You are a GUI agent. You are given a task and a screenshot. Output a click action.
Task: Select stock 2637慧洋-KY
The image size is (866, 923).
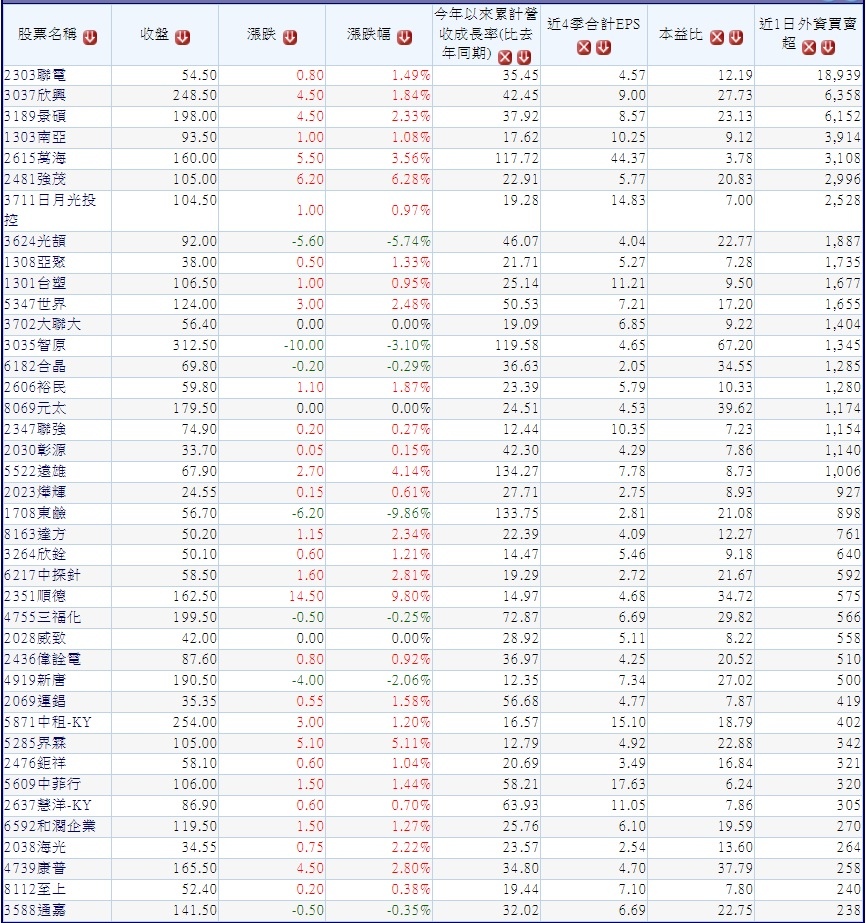point(48,805)
